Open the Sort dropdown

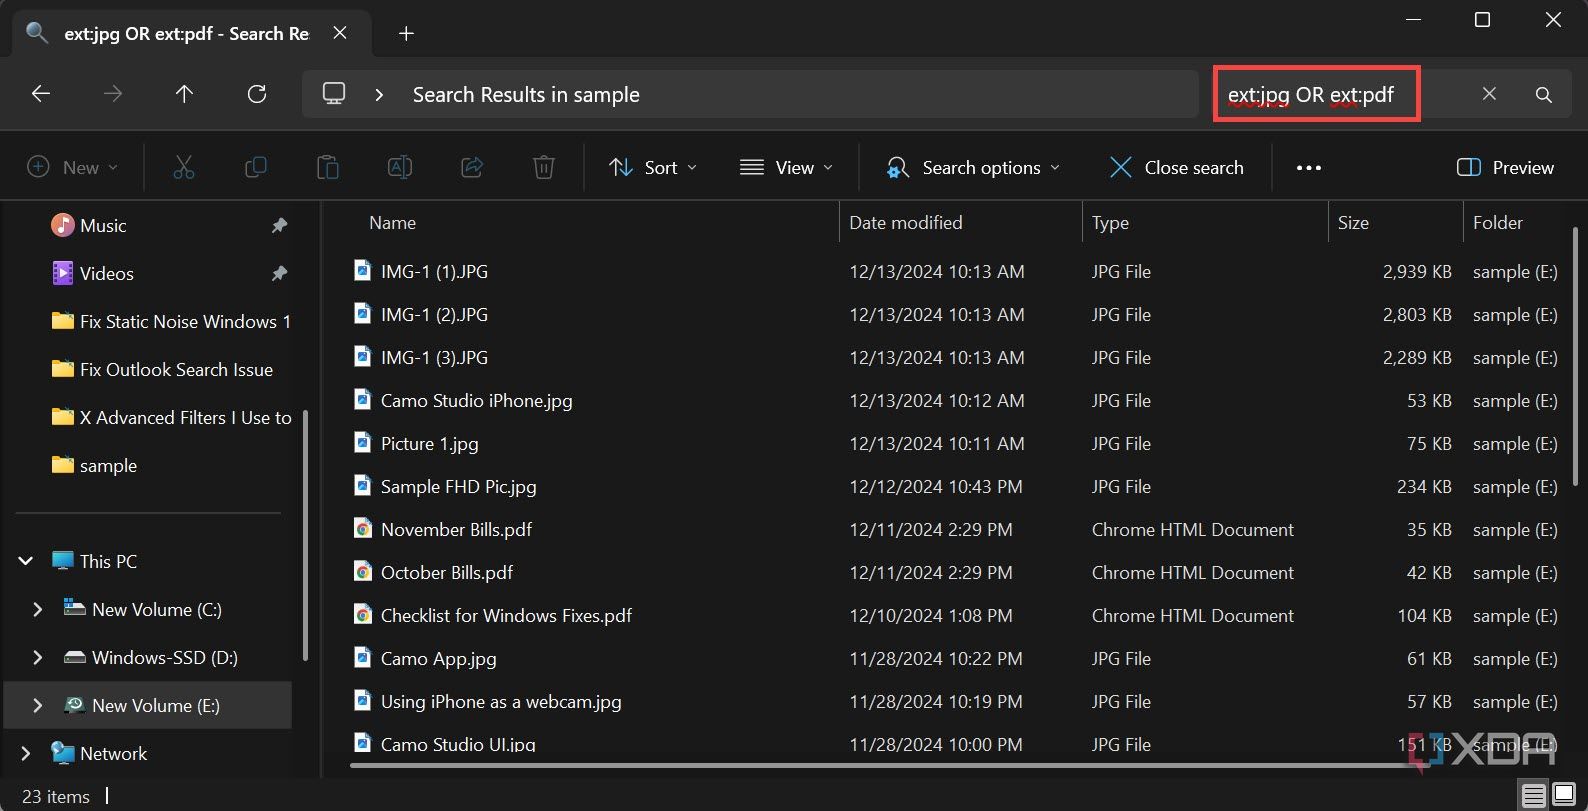click(653, 167)
